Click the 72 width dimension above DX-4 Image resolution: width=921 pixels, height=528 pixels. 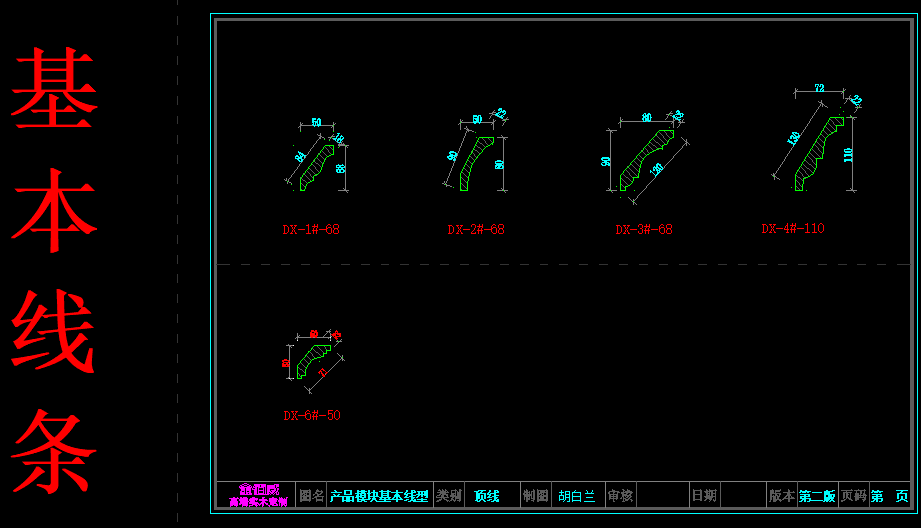pos(819,88)
